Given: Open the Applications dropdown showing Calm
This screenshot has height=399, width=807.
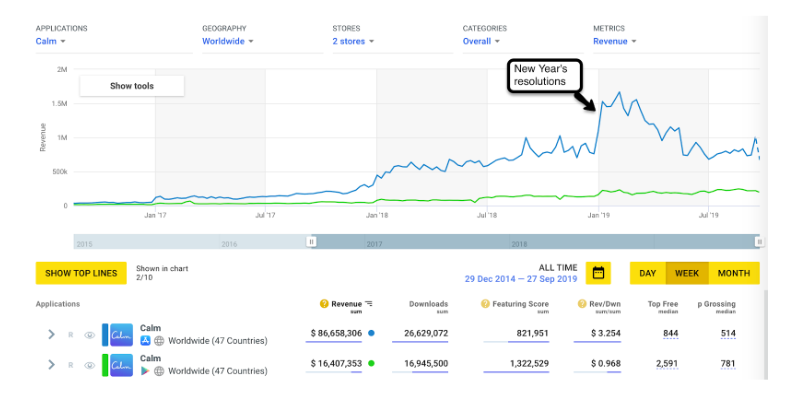Looking at the screenshot, I should (50, 41).
